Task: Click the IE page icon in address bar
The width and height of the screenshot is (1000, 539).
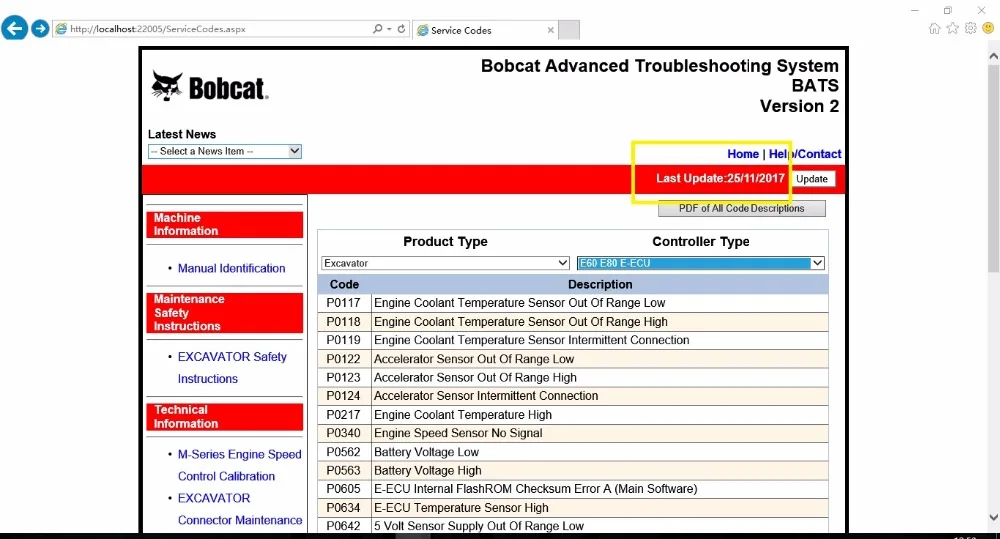Action: pos(61,29)
